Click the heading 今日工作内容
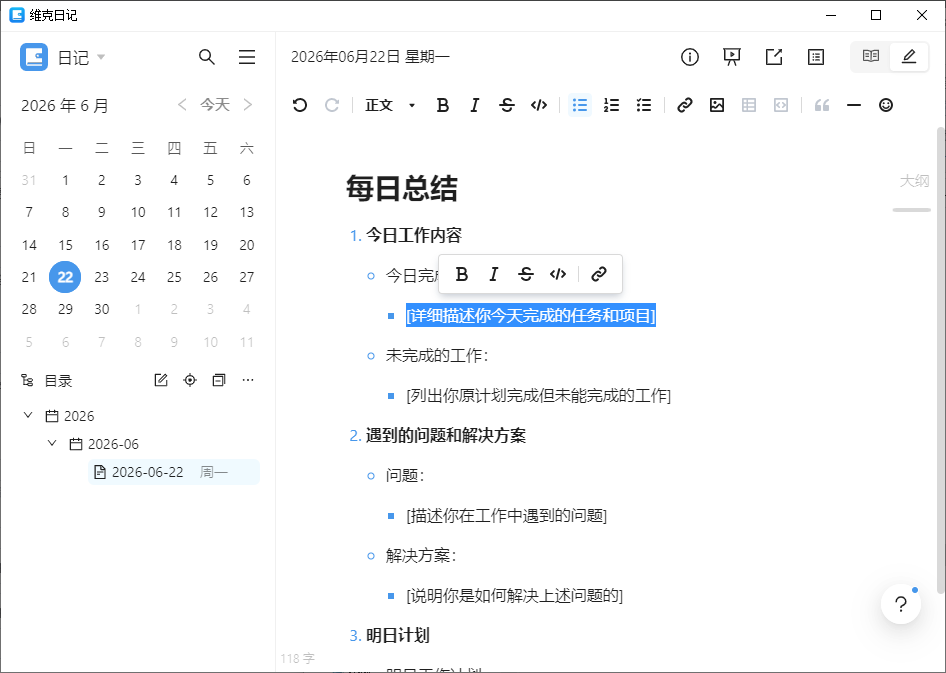Image resolution: width=946 pixels, height=673 pixels. pyautogui.click(x=414, y=235)
